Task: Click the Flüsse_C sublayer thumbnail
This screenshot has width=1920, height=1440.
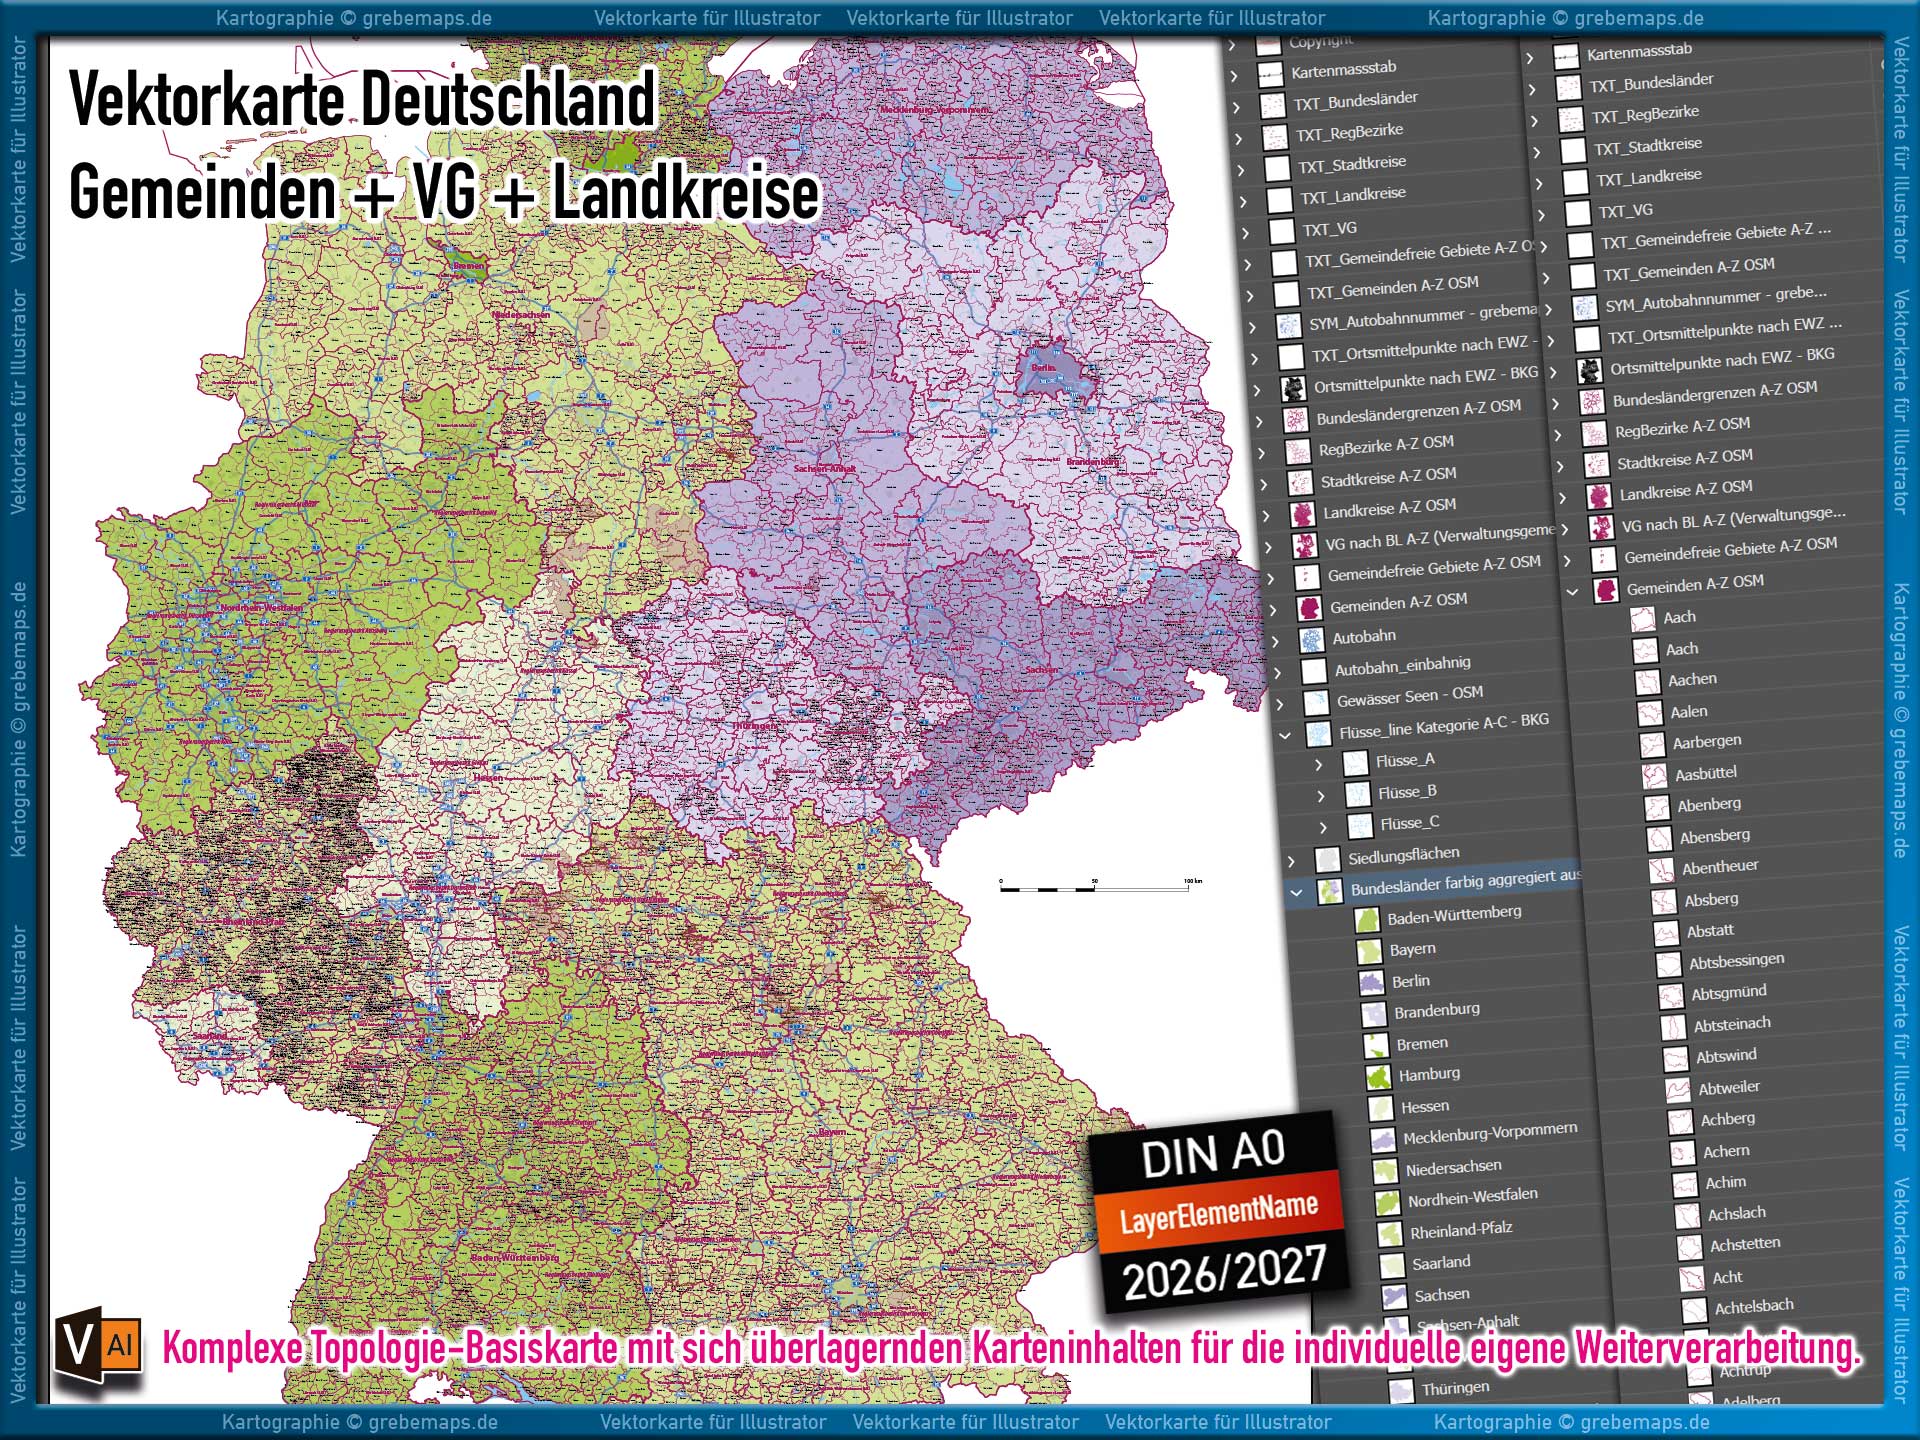Action: click(1360, 827)
